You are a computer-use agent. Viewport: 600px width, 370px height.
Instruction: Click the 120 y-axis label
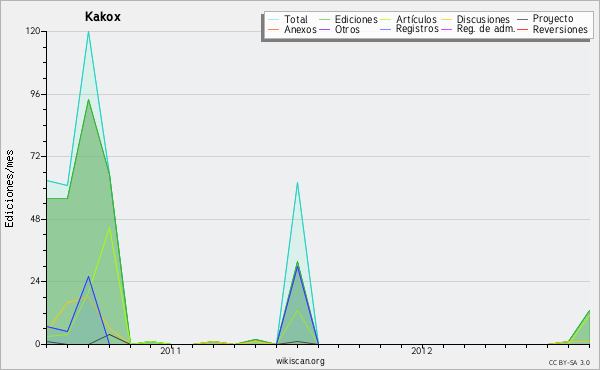[x=33, y=31]
